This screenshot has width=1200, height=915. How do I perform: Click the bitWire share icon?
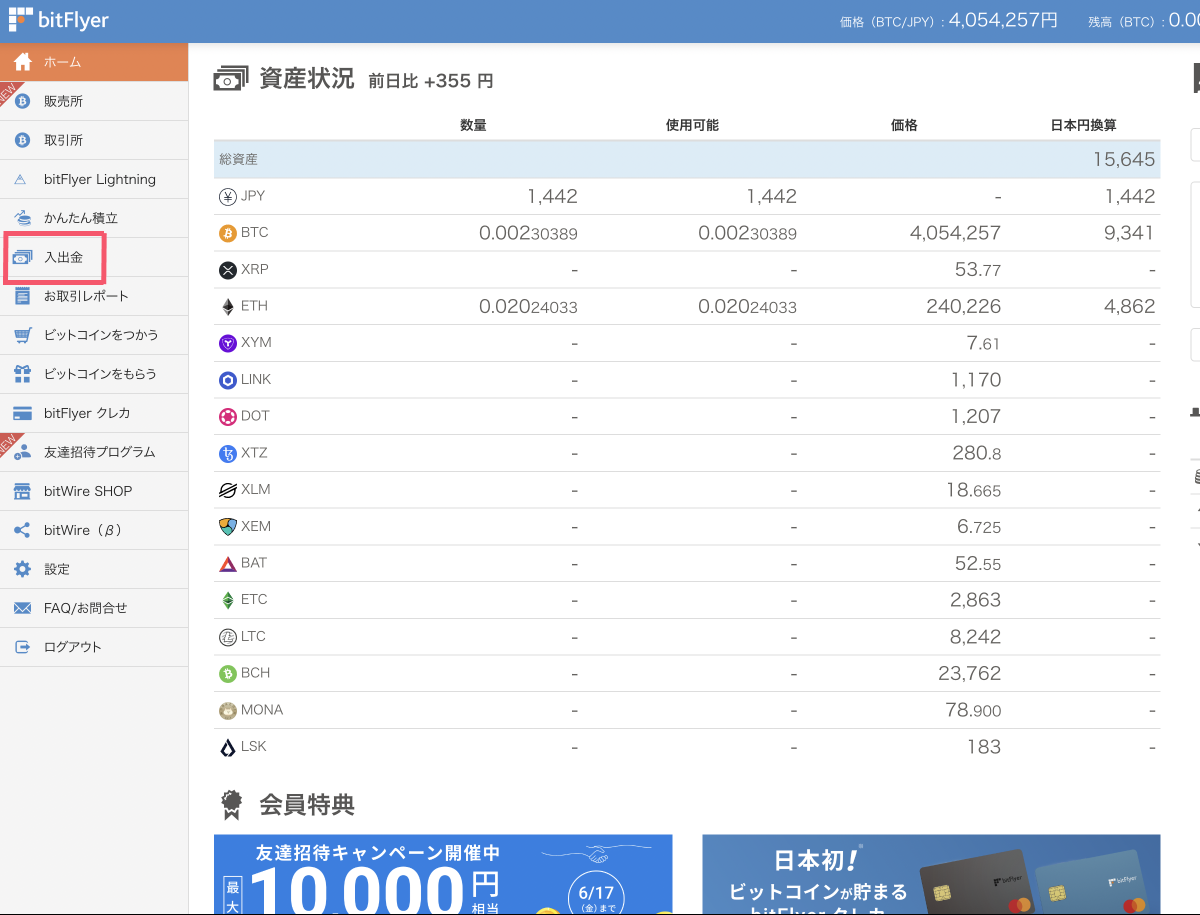pyautogui.click(x=22, y=530)
